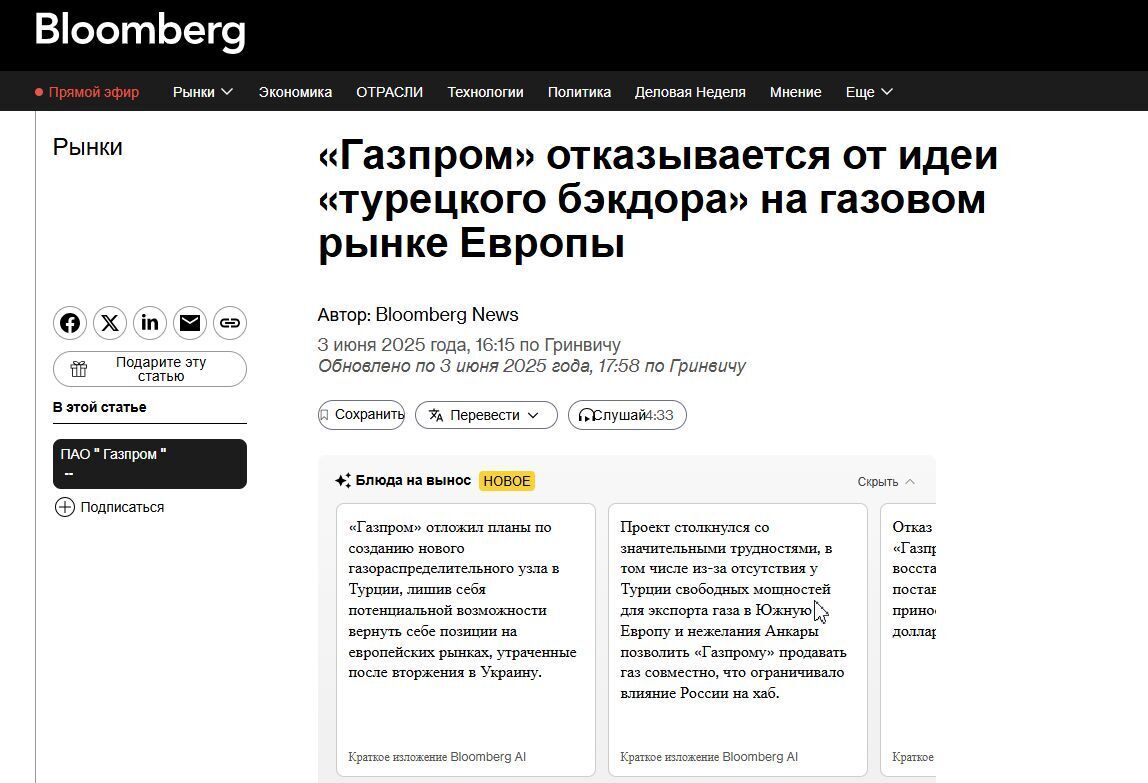Click the sparkle icon beside Блюда на вынос
Viewport: 1148px width, 783px height.
tap(343, 480)
